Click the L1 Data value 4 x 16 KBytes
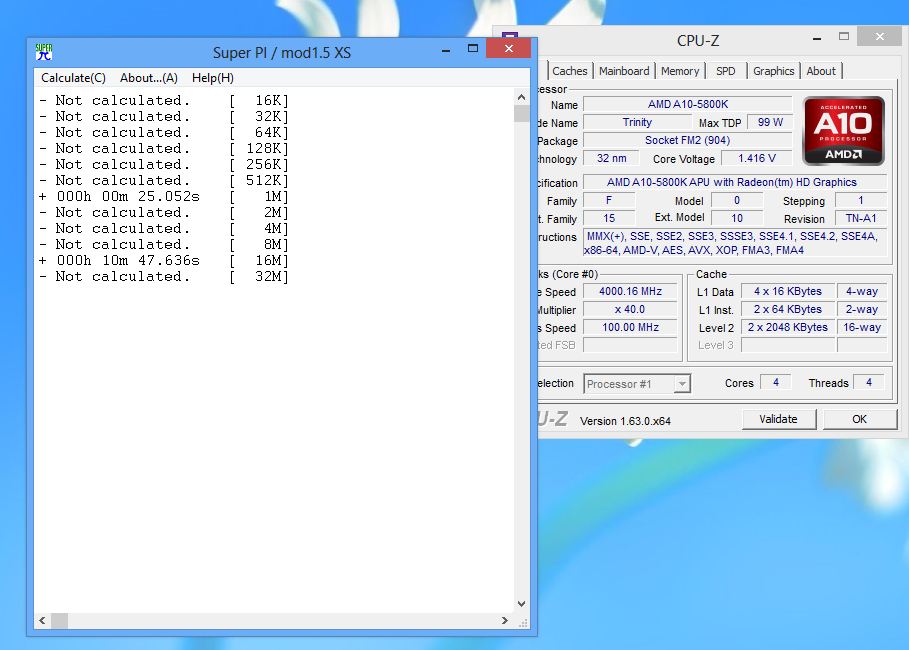Image resolution: width=909 pixels, height=650 pixels. [x=788, y=291]
